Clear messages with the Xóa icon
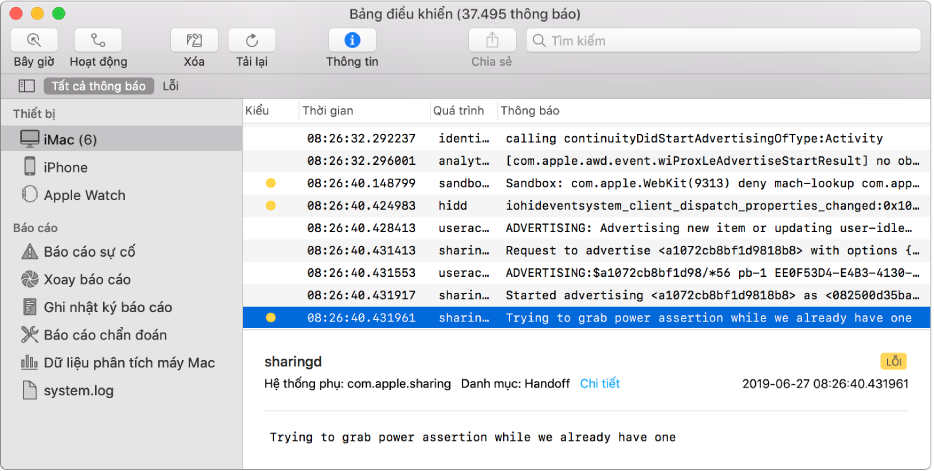This screenshot has width=934, height=471. click(194, 40)
